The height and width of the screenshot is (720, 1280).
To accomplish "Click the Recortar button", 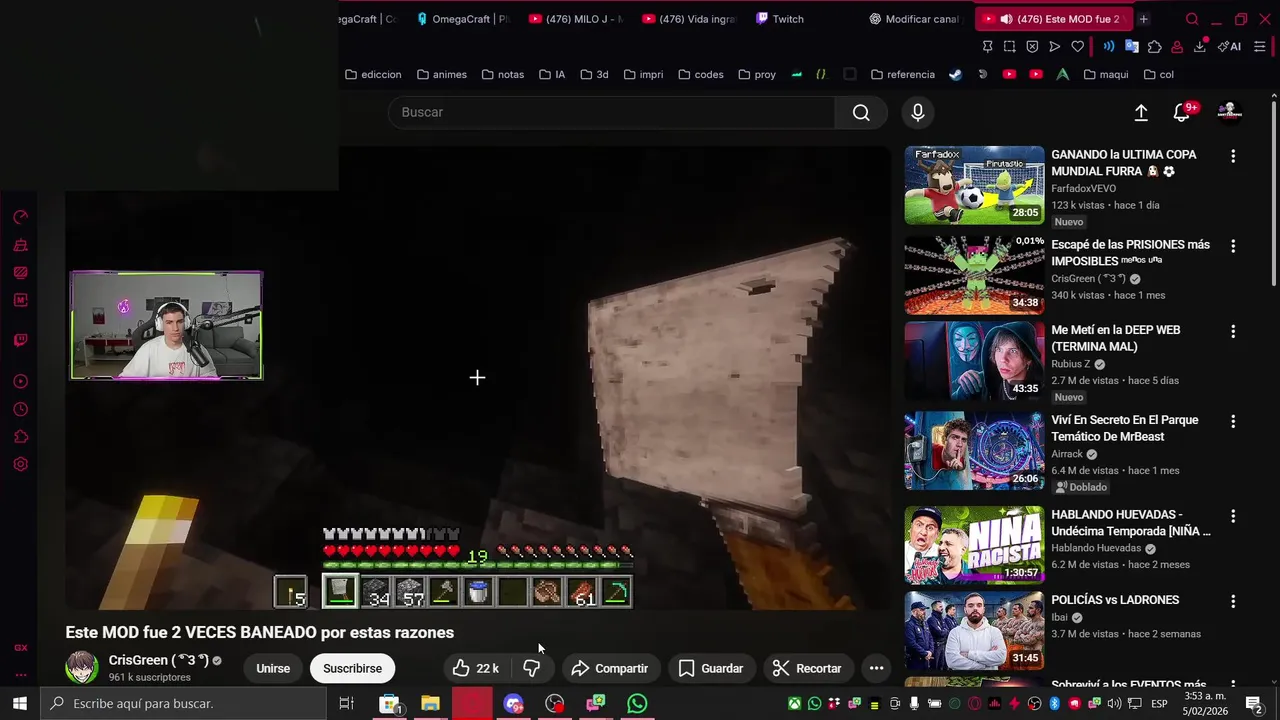I will pos(808,668).
